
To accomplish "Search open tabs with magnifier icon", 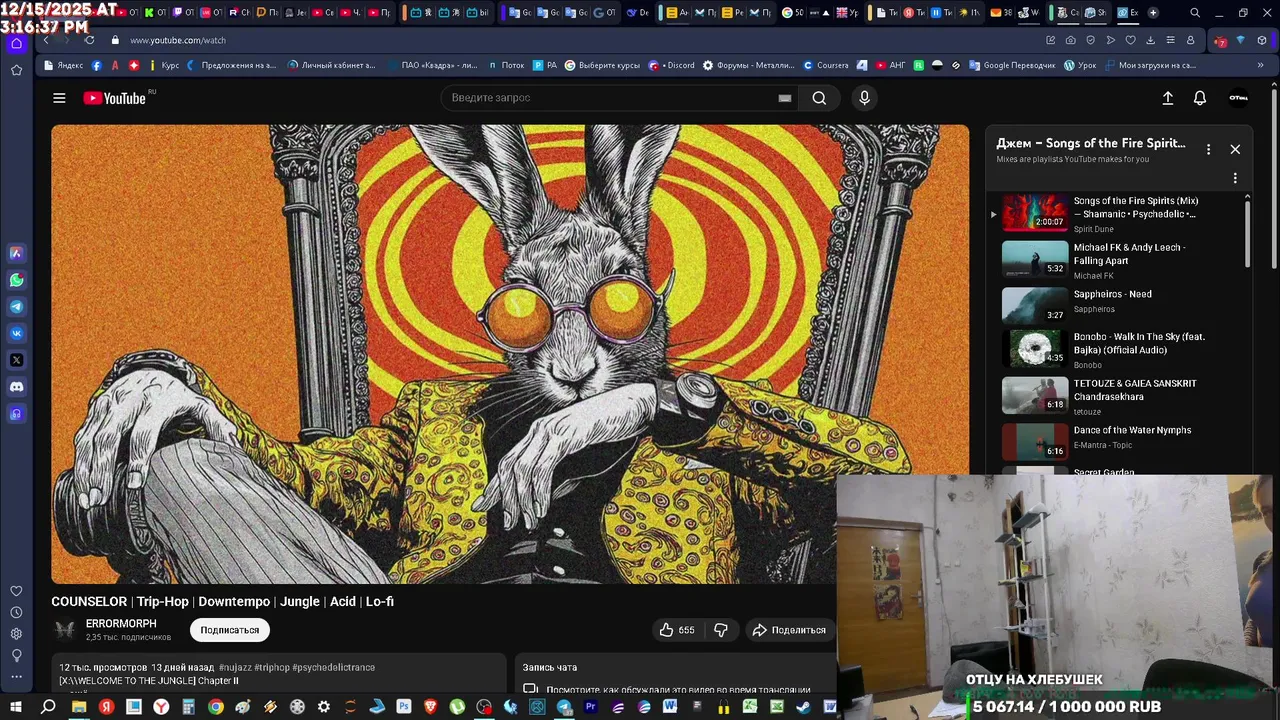I will [1195, 13].
